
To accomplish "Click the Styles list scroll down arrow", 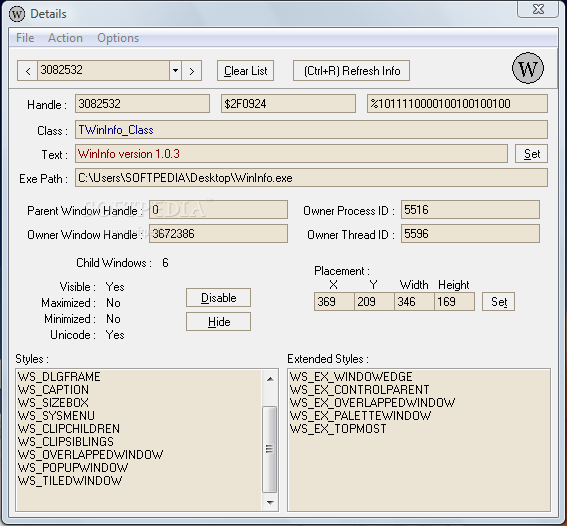I will [270, 502].
